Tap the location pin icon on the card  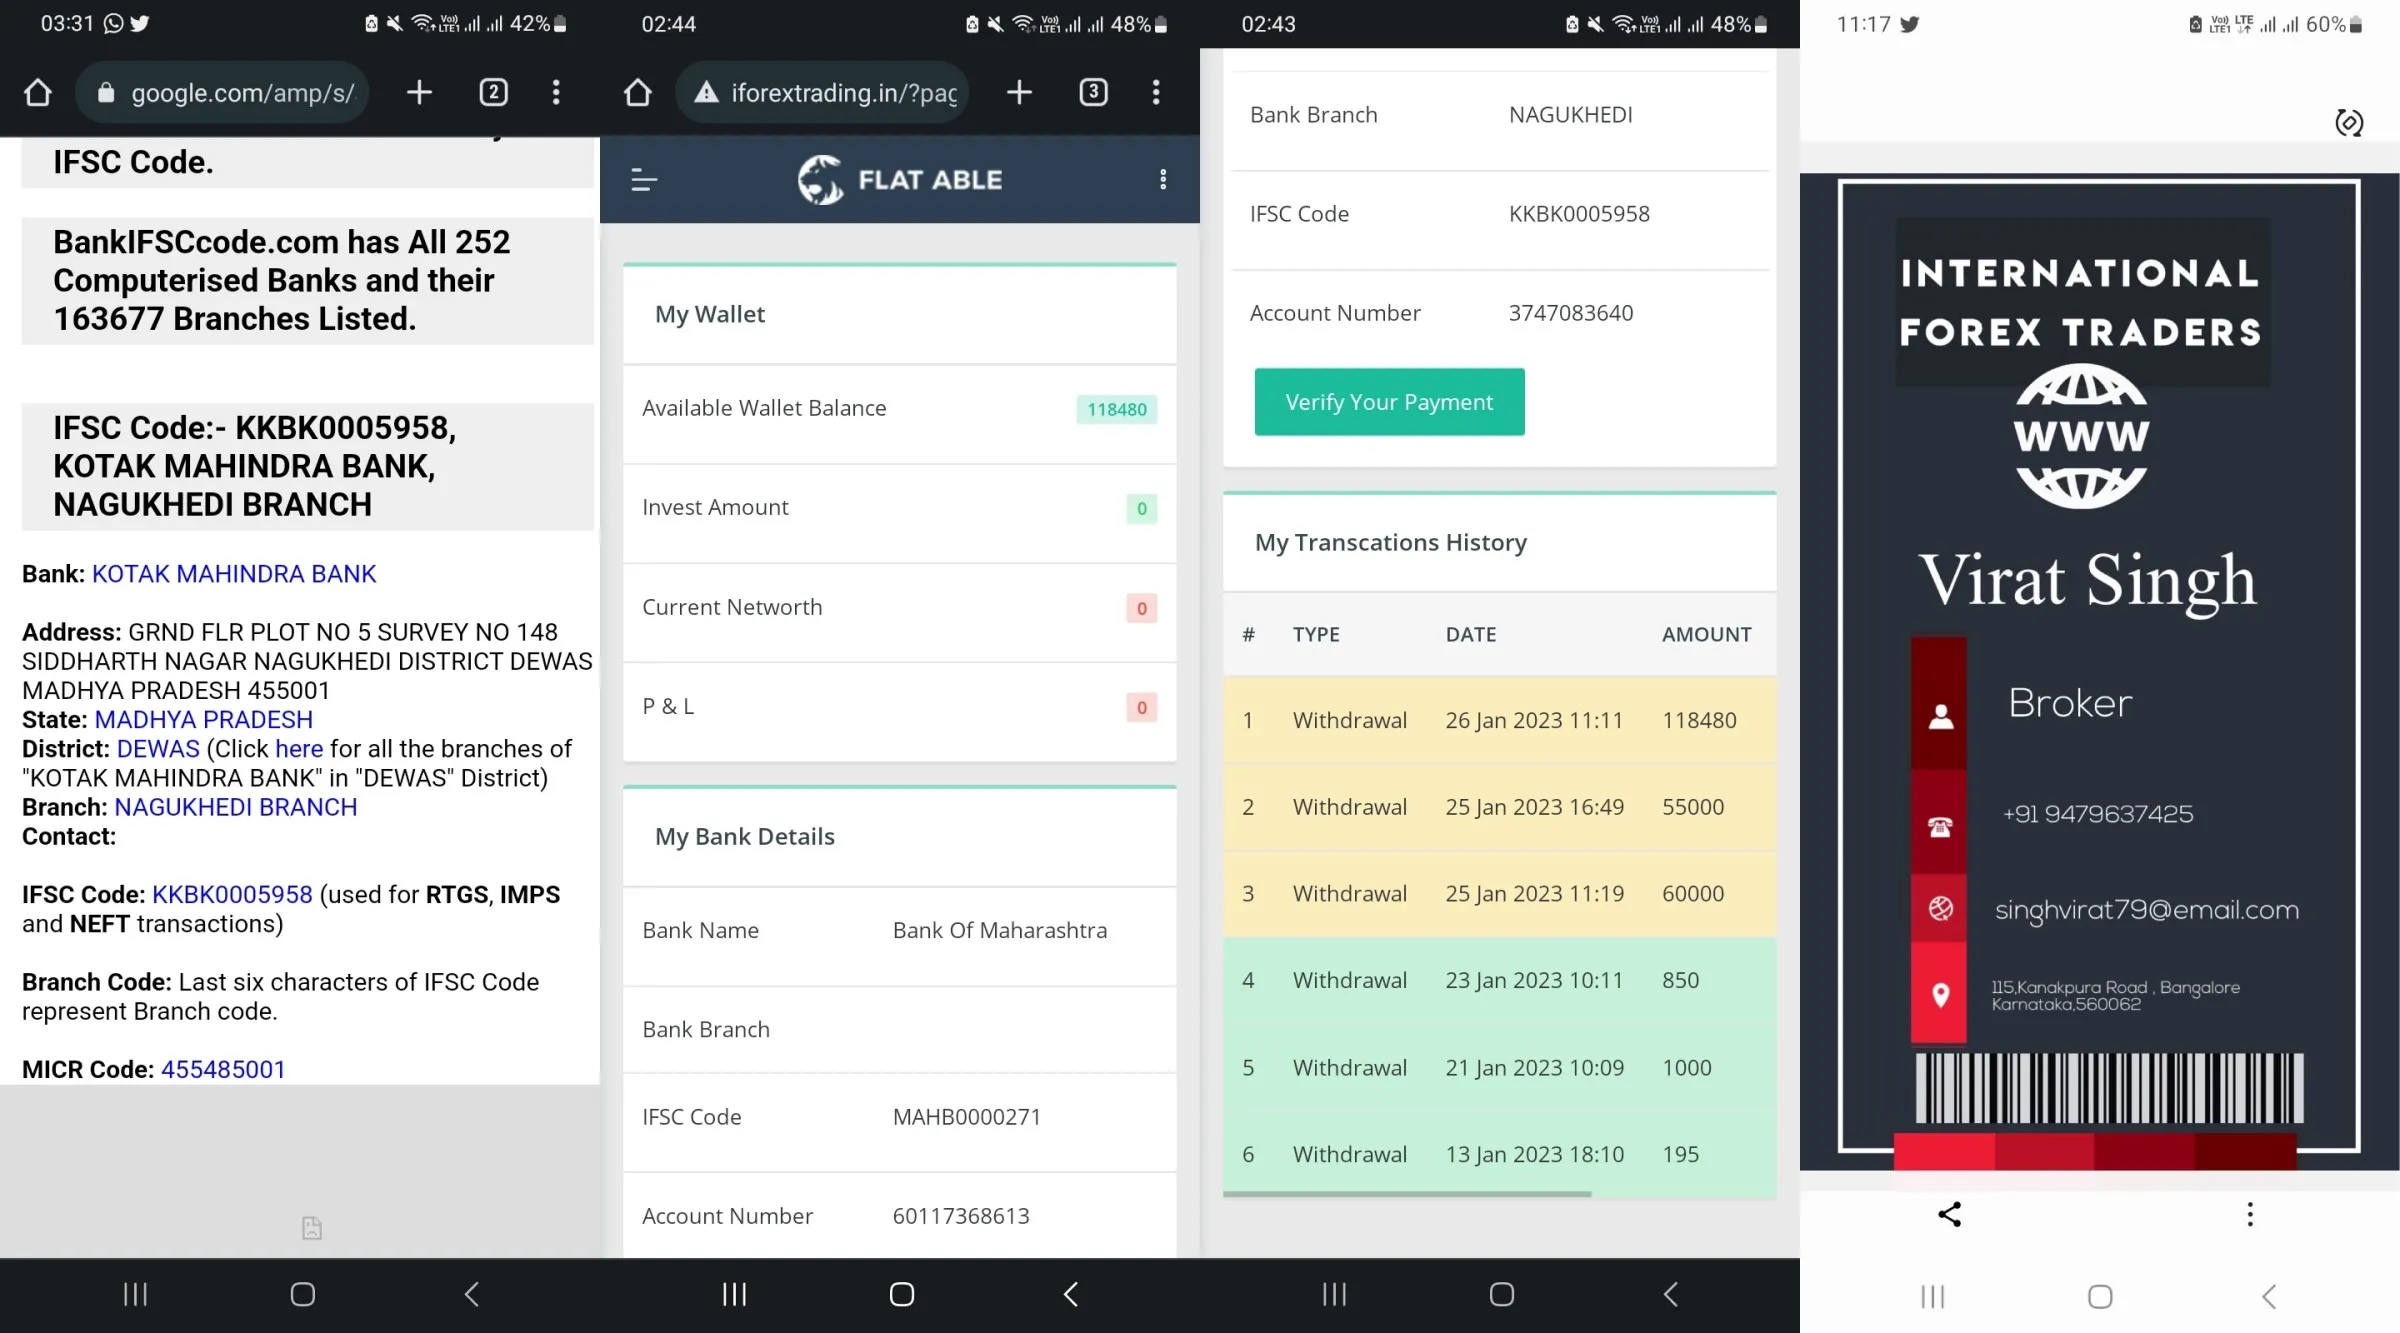pos(1940,995)
